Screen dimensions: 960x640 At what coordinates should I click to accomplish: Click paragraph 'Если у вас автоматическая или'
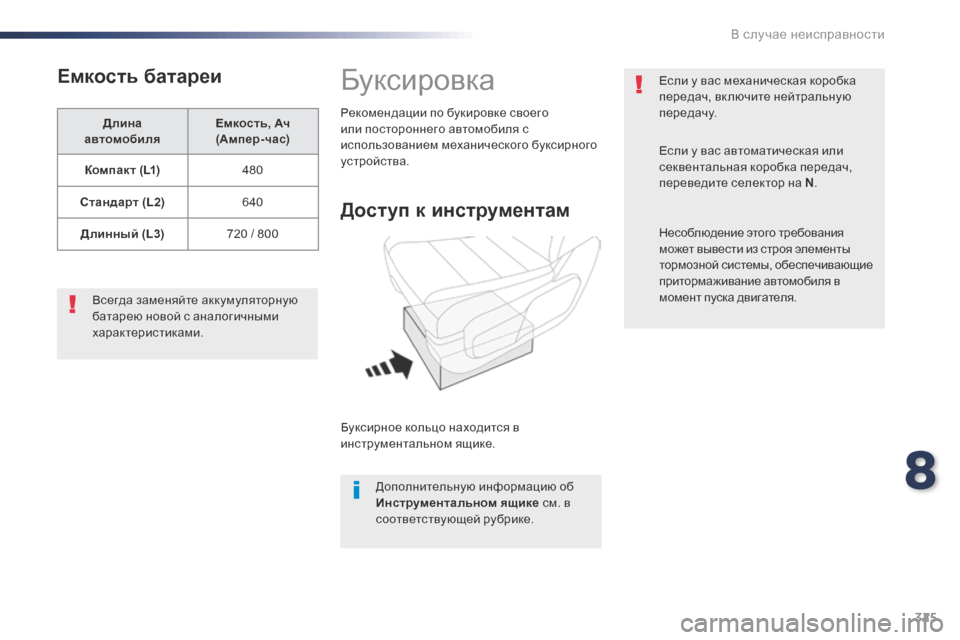coord(755,167)
